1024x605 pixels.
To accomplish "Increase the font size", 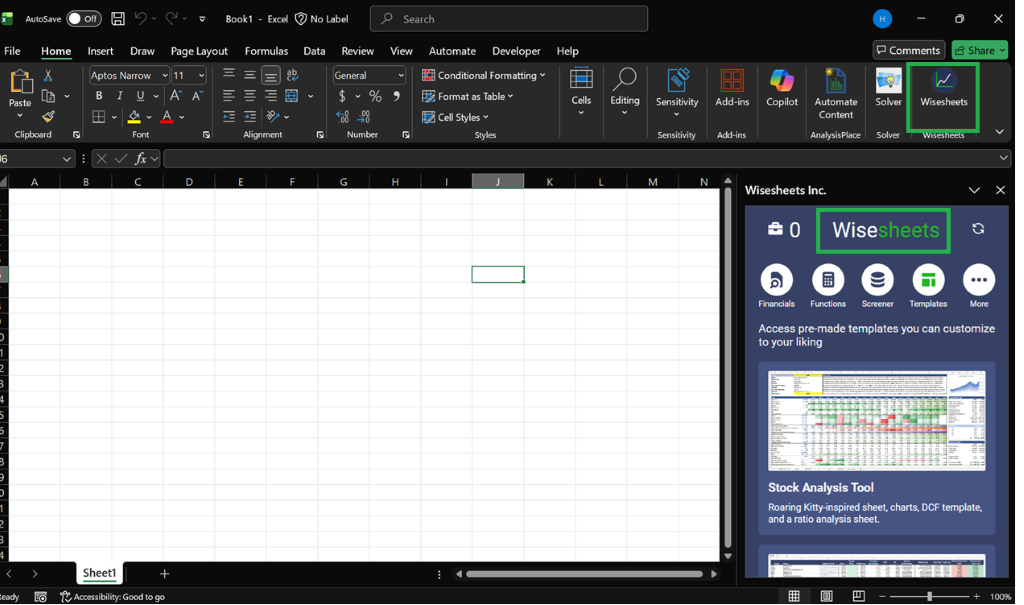I will coord(176,97).
